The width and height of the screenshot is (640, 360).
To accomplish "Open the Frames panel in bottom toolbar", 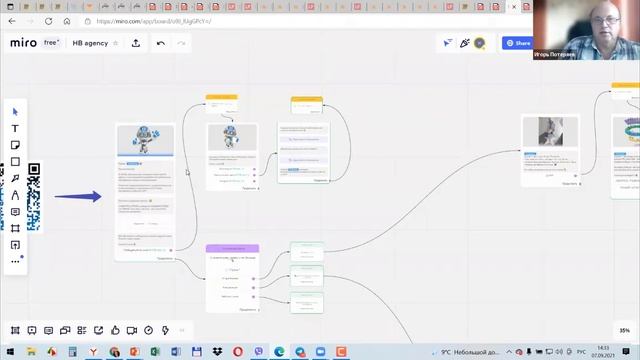I will tap(15, 331).
